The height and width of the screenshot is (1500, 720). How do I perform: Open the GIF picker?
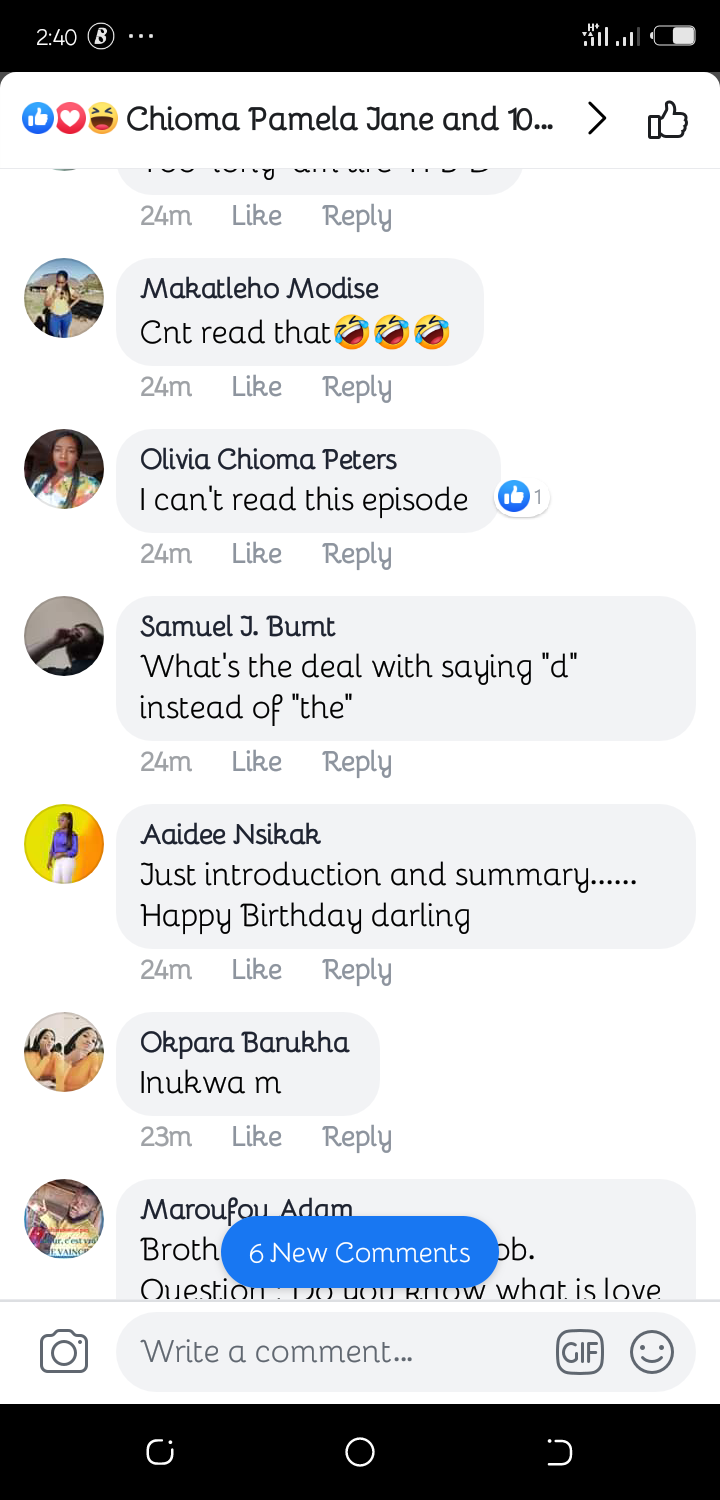pos(580,1353)
